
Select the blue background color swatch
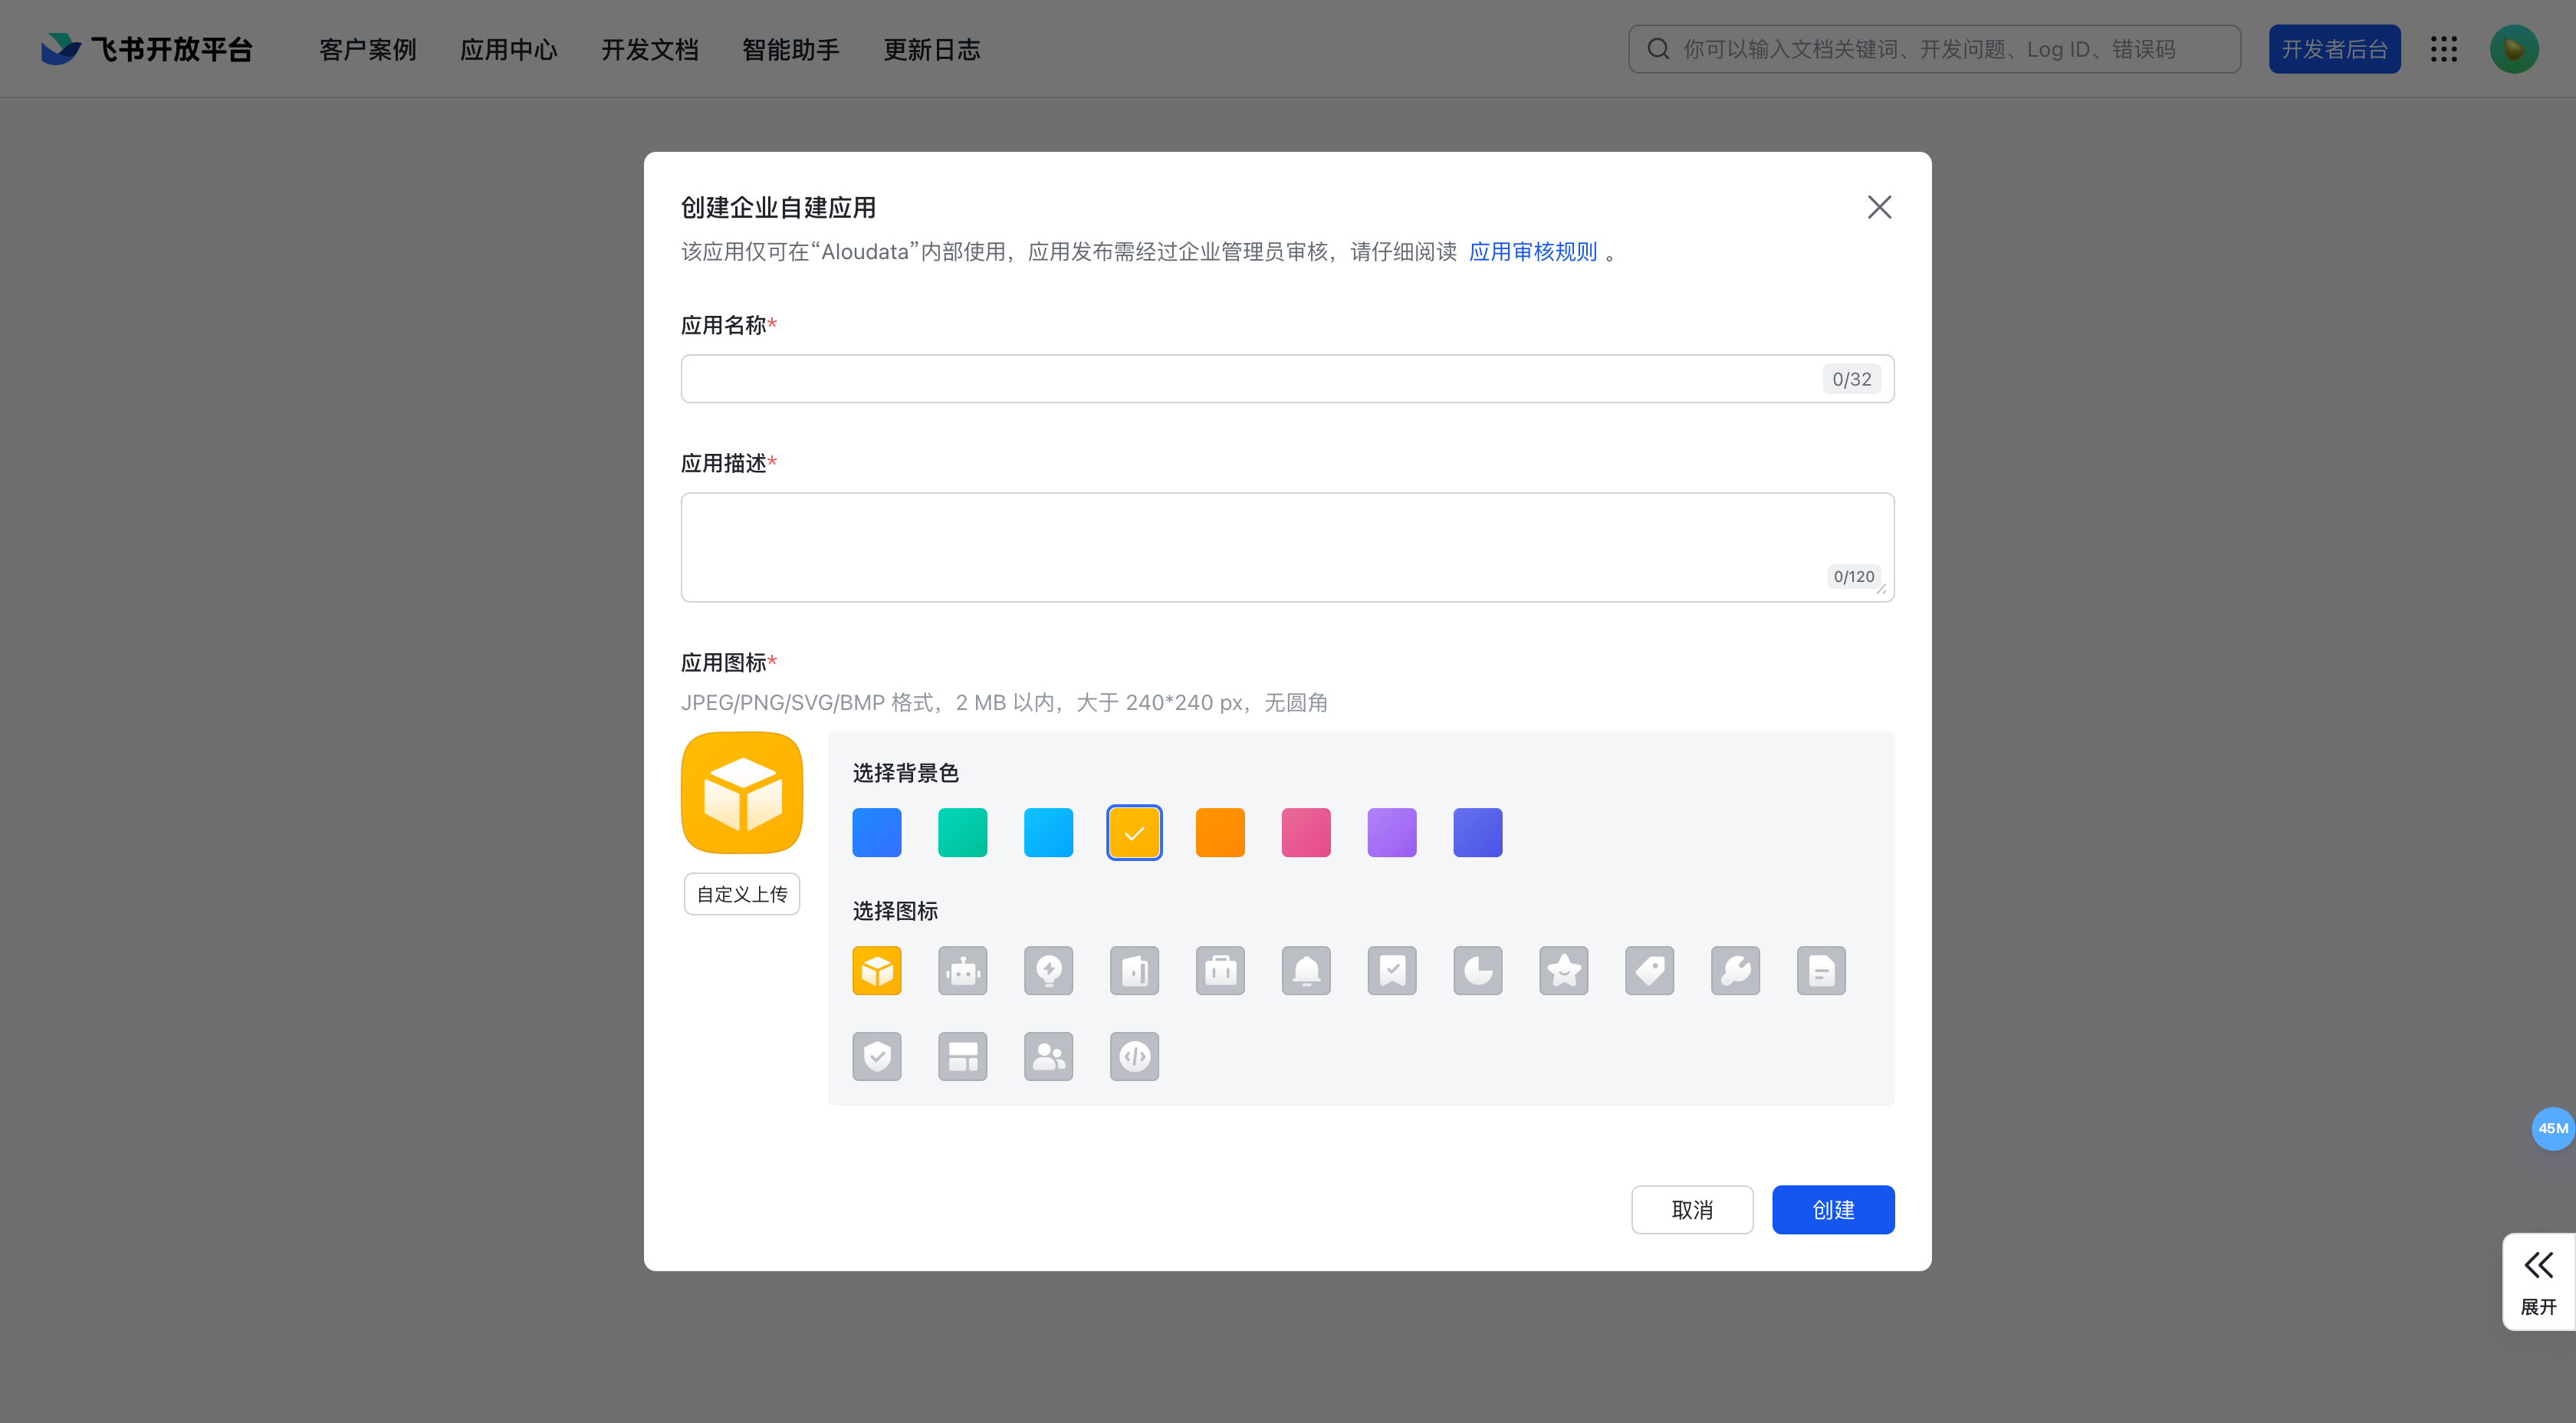[877, 833]
